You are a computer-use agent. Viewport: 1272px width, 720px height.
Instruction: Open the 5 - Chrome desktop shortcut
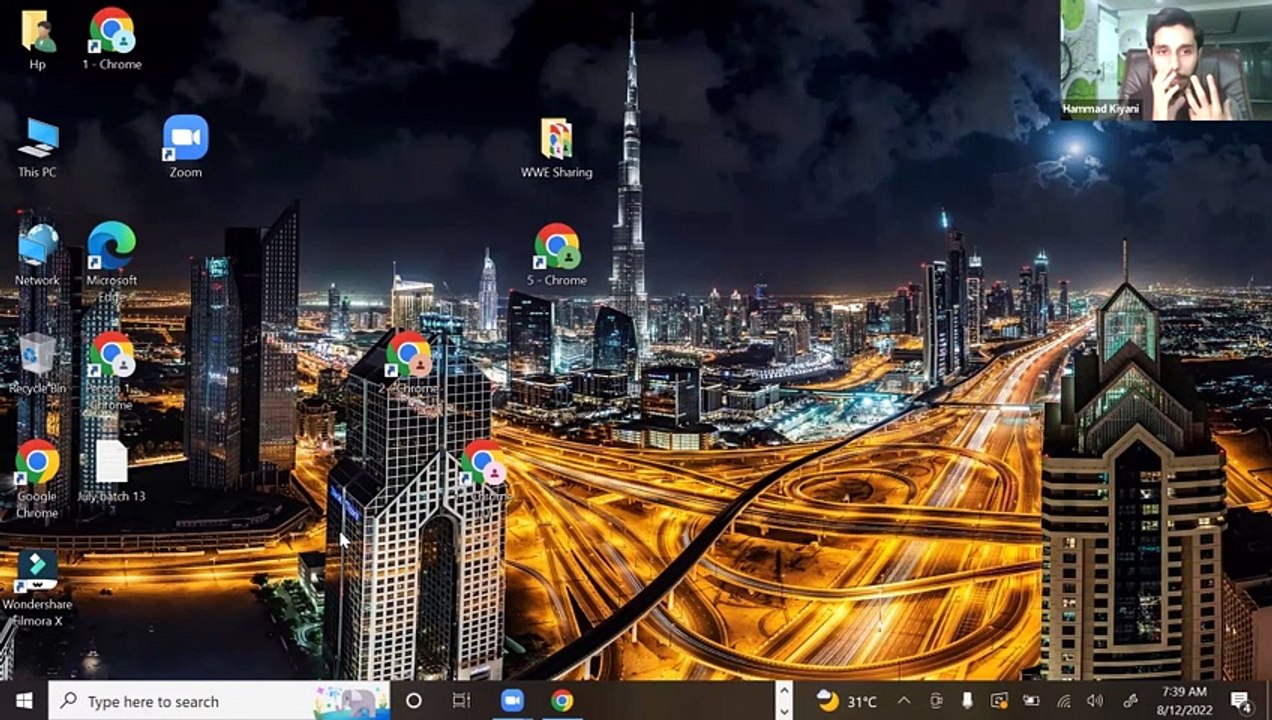click(x=557, y=255)
